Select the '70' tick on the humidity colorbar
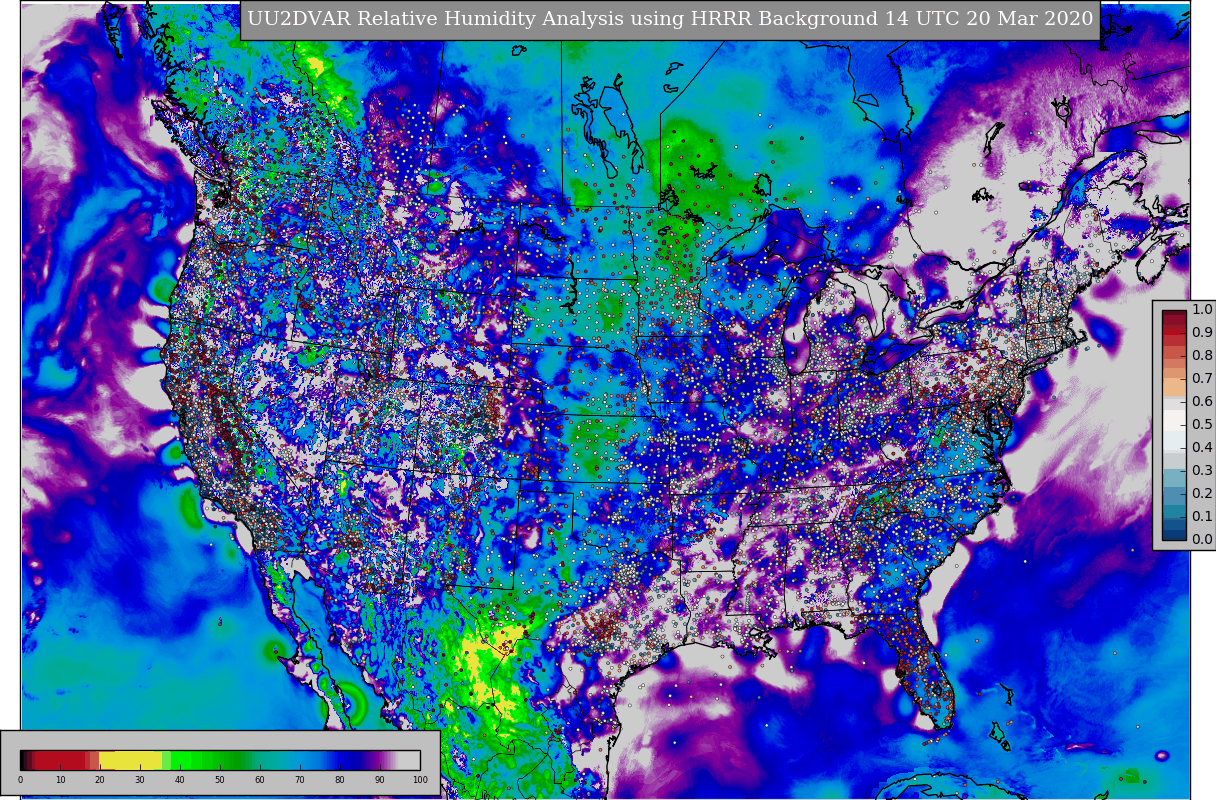The image size is (1216, 800). 299,779
